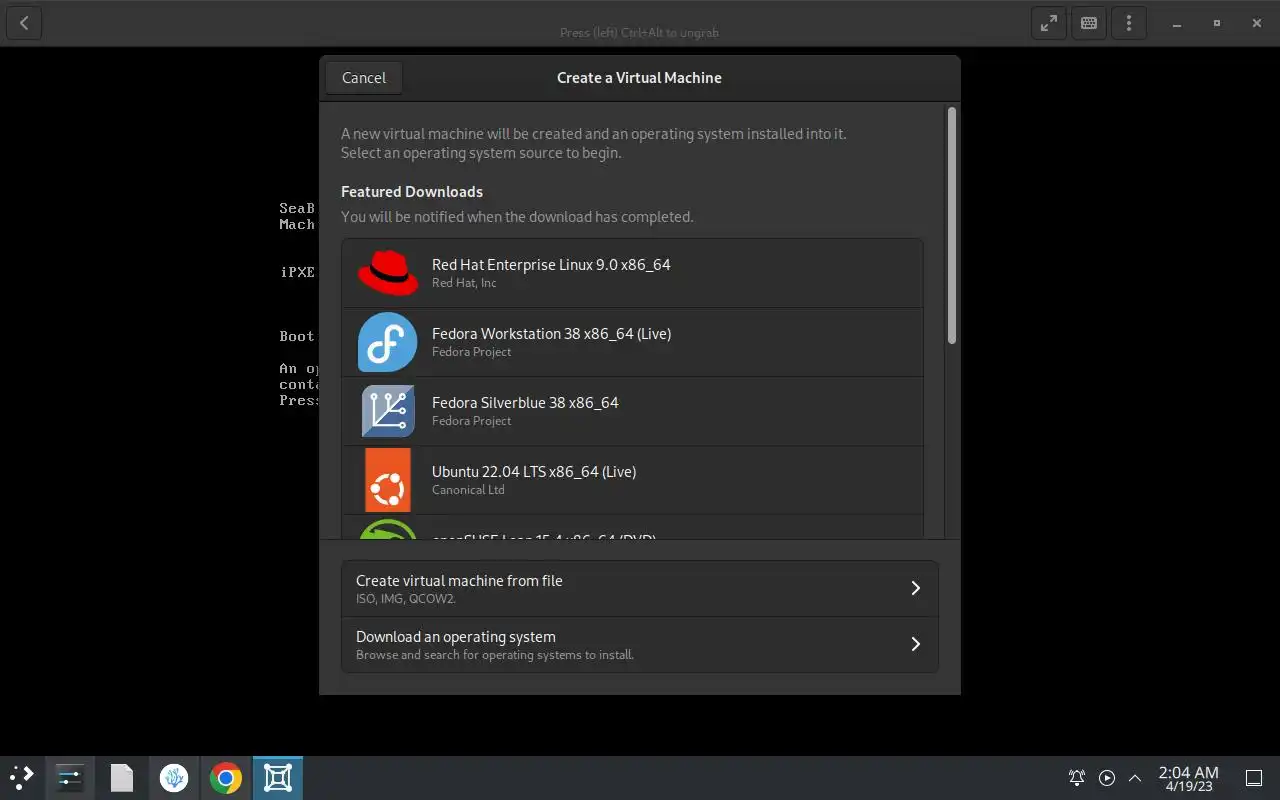Click the Canonical Ltd vendor label
The width and height of the screenshot is (1280, 800).
click(468, 490)
